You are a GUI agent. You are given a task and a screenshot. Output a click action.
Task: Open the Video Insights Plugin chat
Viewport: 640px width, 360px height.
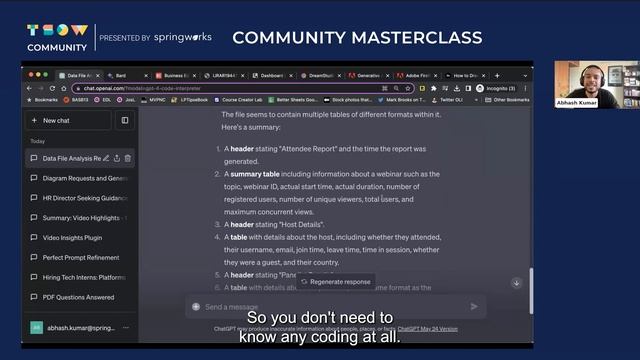click(x=80, y=238)
